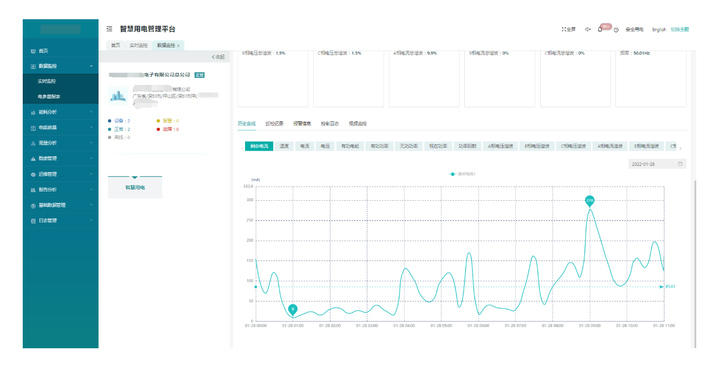Open notifications bell with red badge
This screenshot has height=370, width=720.
point(601,29)
